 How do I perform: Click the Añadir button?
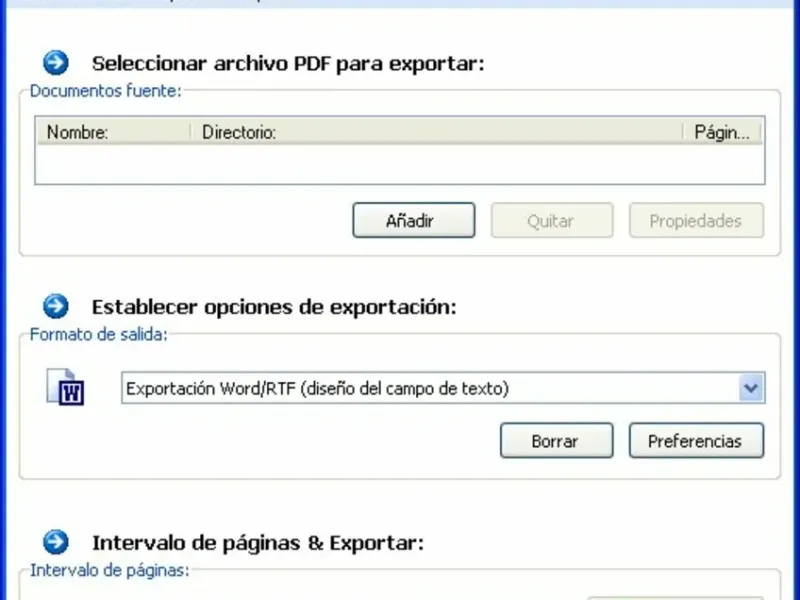pyautogui.click(x=413, y=220)
